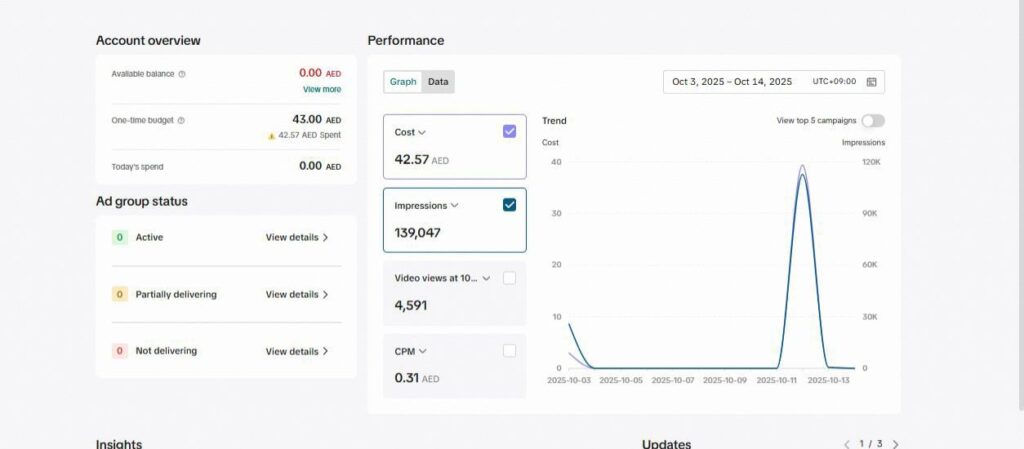Switch to the Data tab
The height and width of the screenshot is (449, 1024).
tap(438, 82)
